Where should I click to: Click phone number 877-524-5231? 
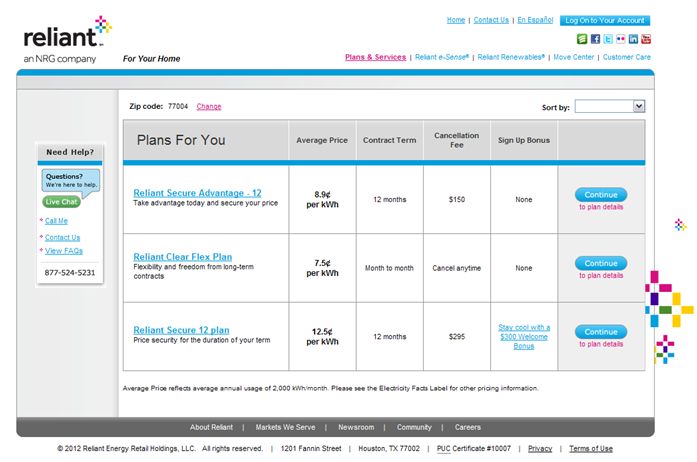coord(70,273)
